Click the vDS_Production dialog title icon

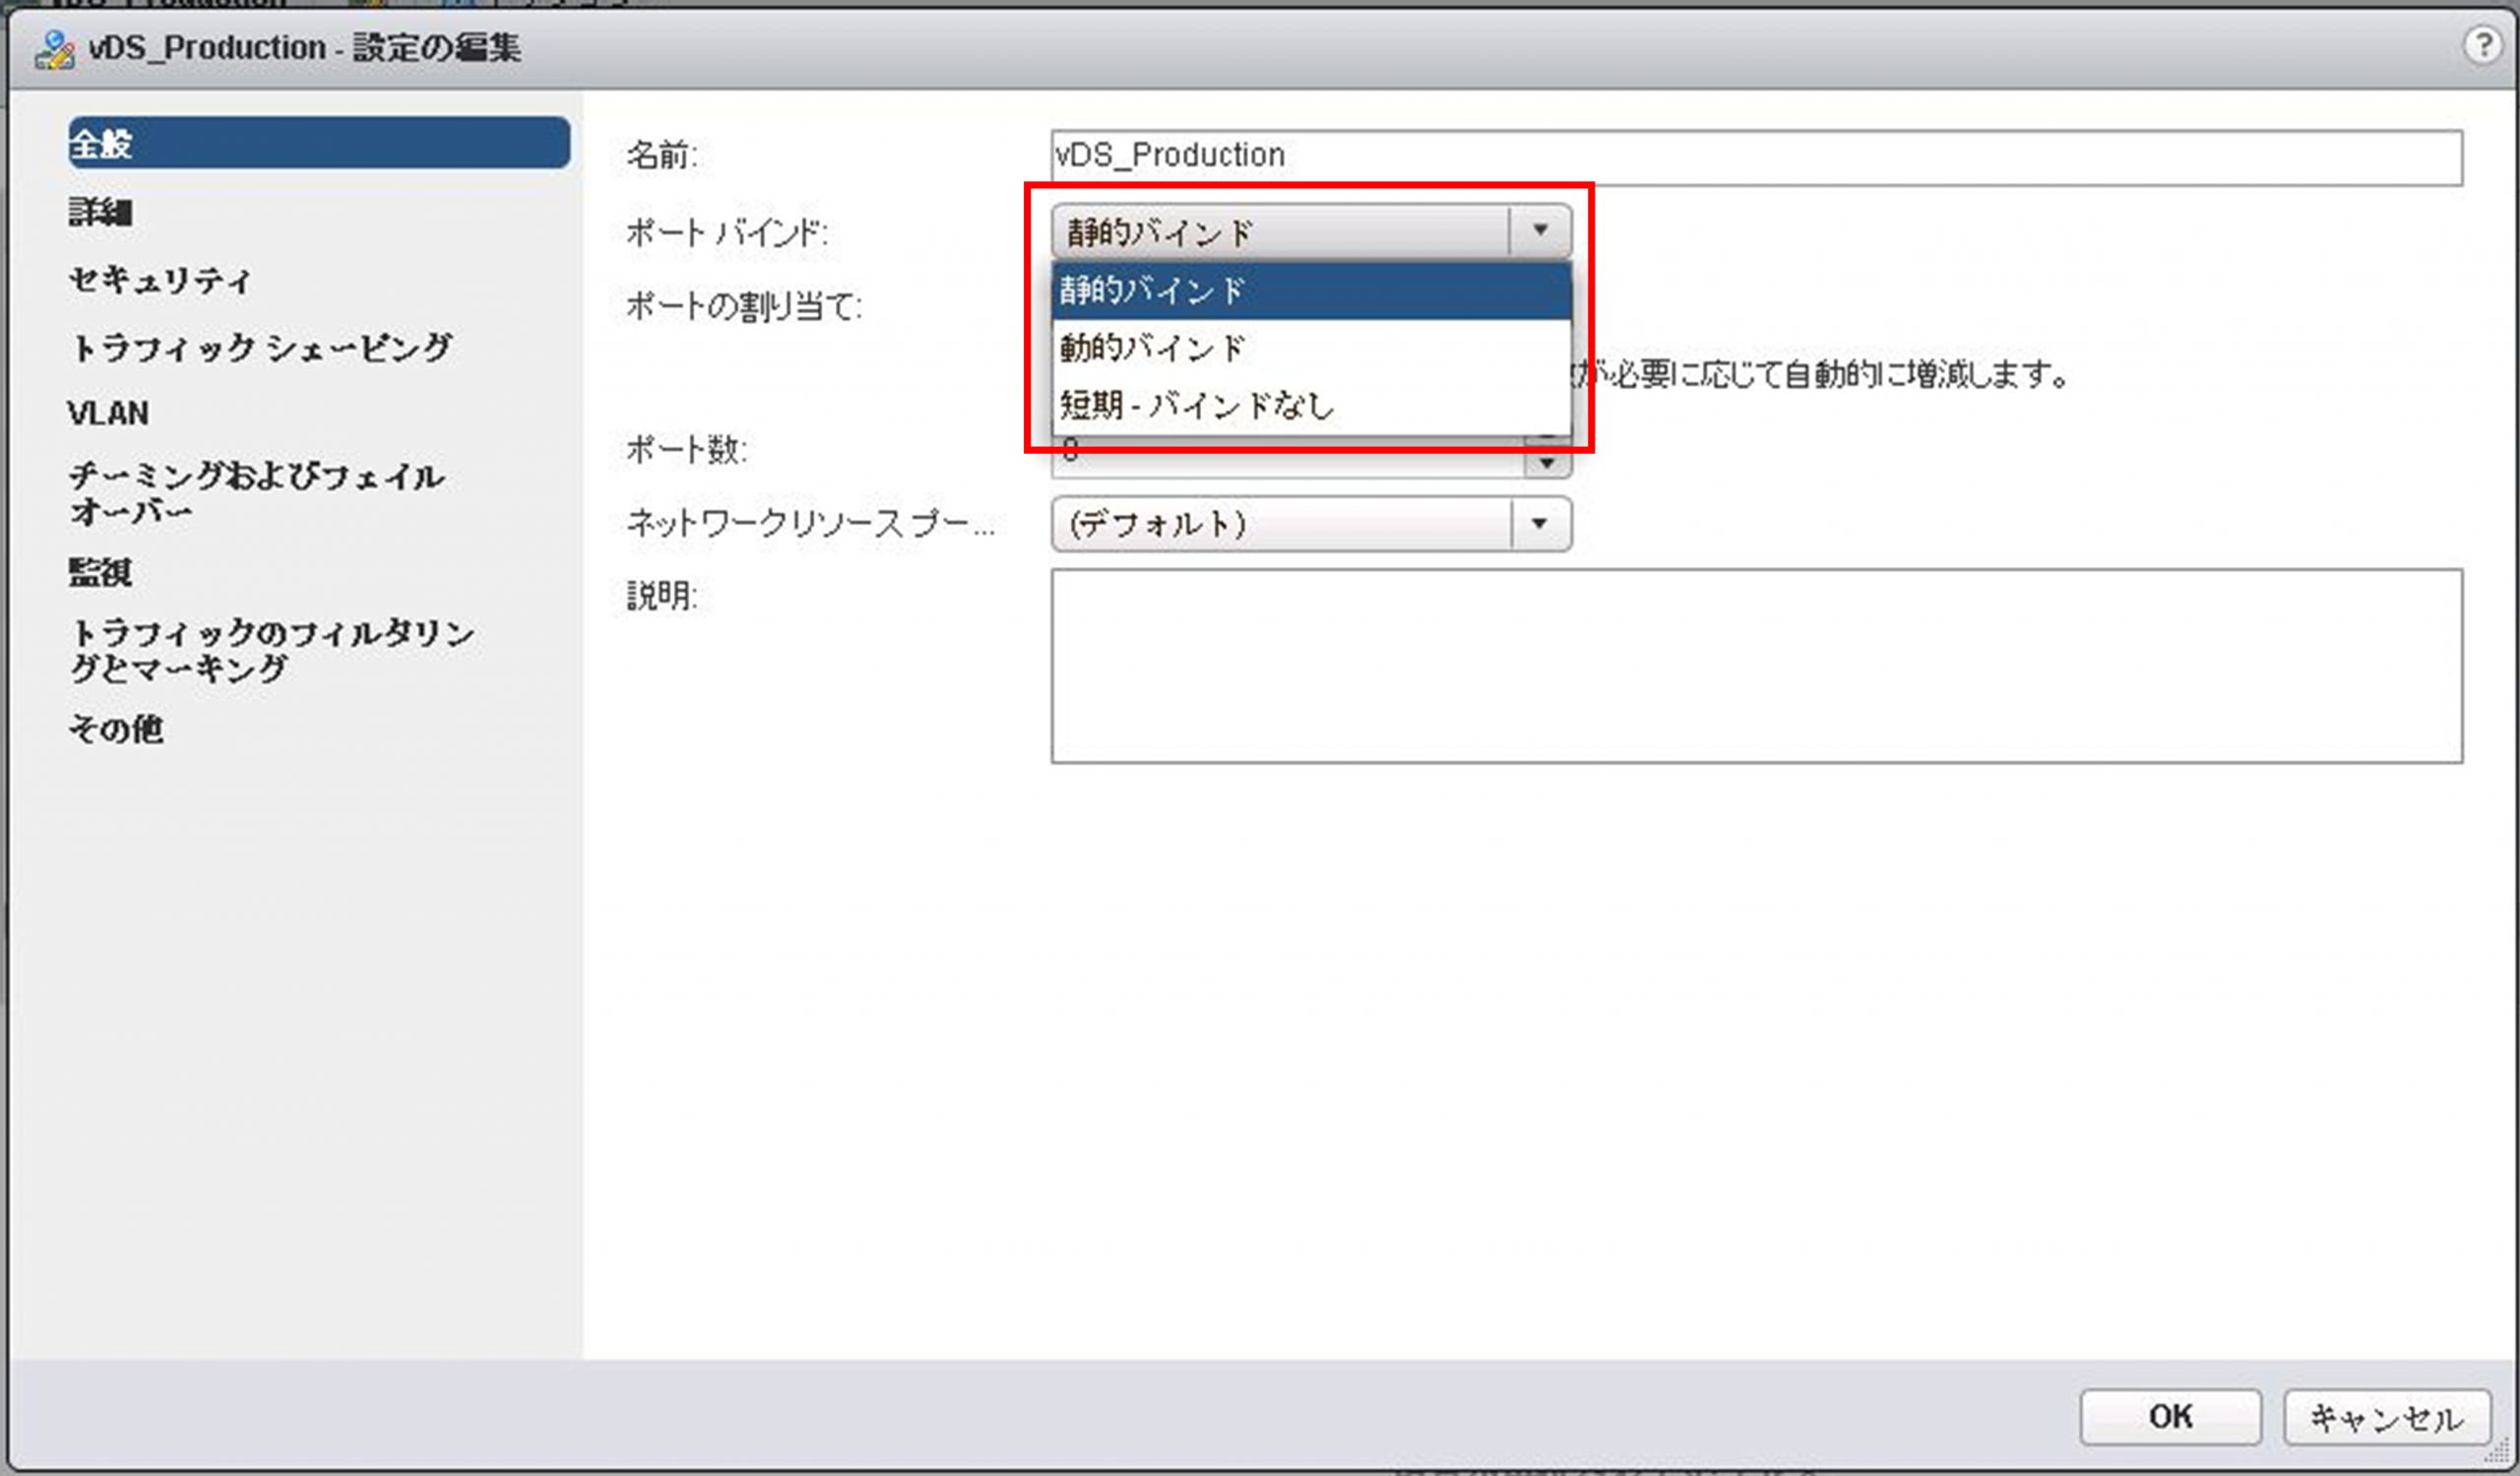[54, 49]
